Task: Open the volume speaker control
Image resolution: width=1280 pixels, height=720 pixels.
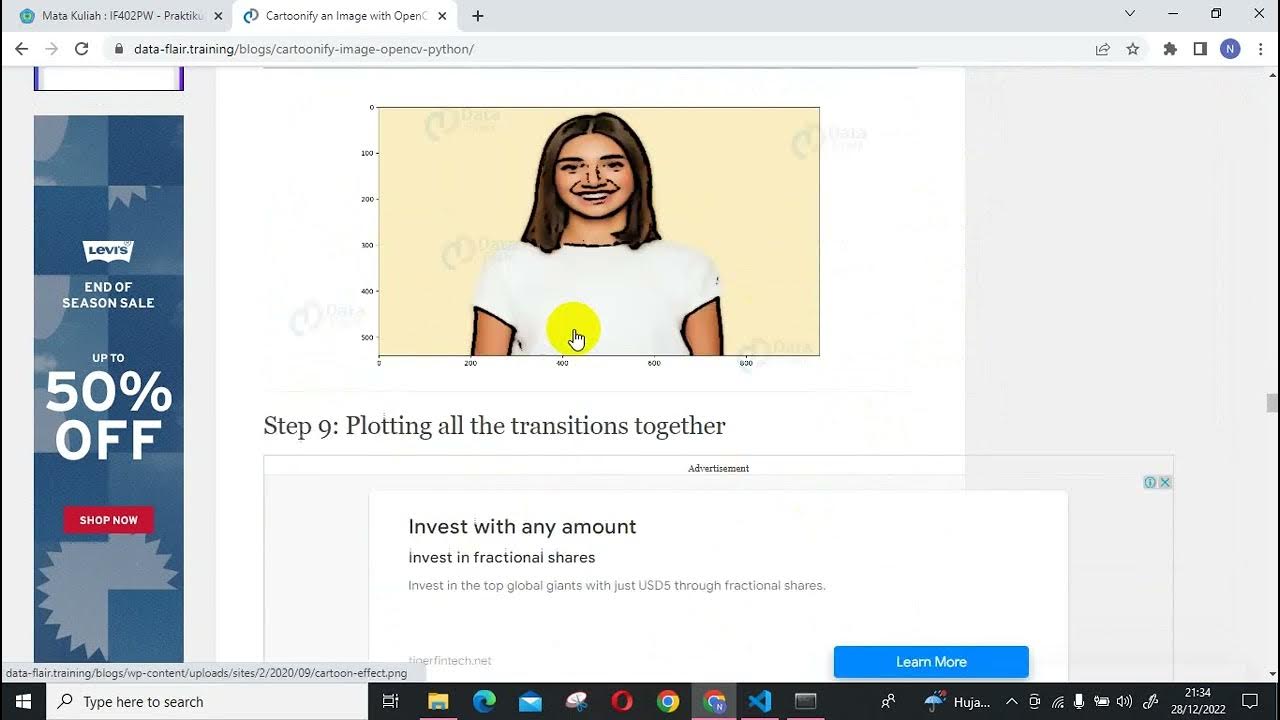Action: 1124,701
